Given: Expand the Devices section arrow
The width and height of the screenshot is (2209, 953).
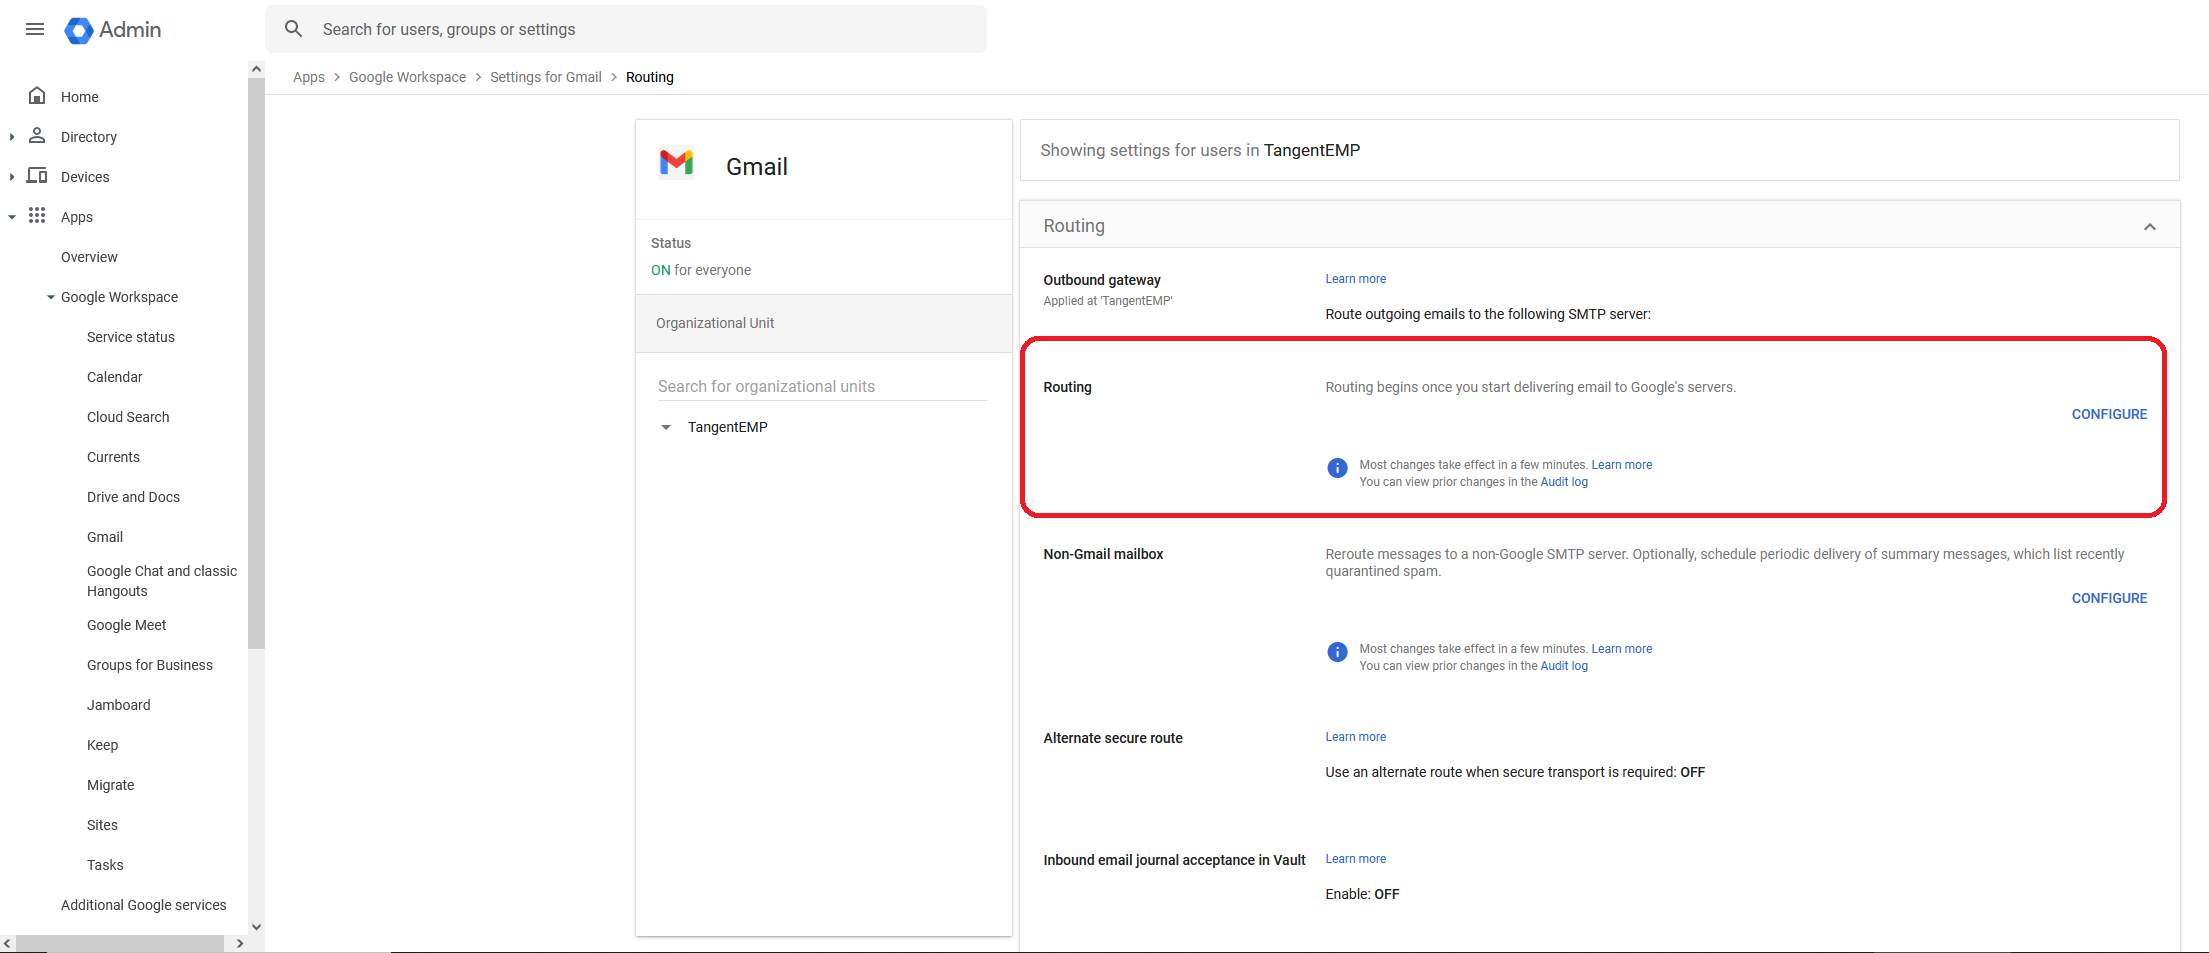Looking at the screenshot, I should (12, 177).
